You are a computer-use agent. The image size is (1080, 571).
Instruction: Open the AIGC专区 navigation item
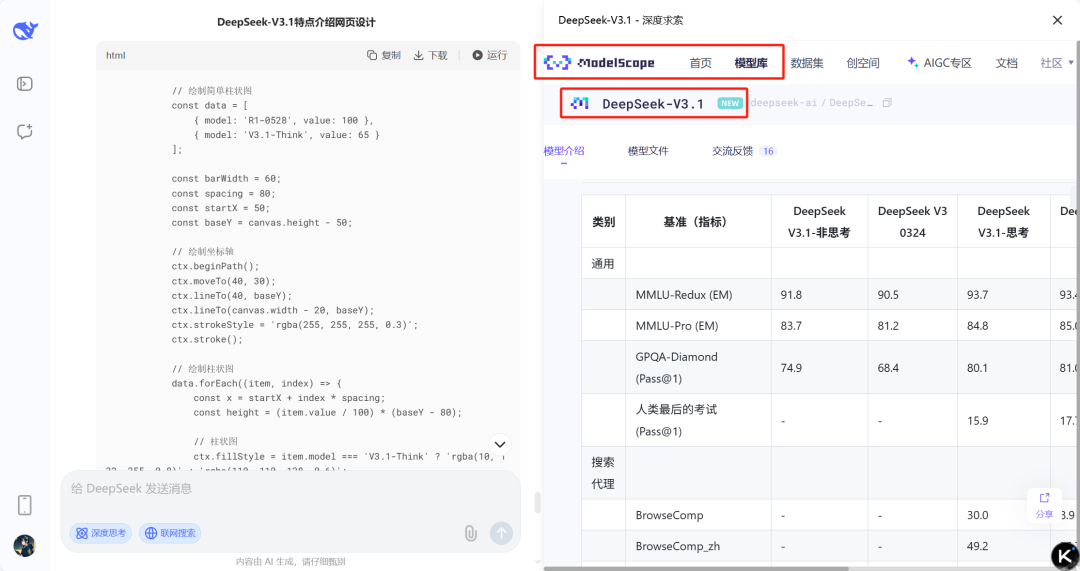click(x=939, y=63)
